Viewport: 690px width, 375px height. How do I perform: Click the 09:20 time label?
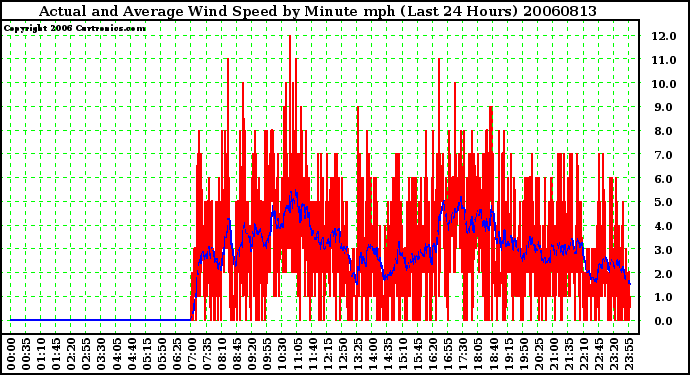tap(252, 354)
